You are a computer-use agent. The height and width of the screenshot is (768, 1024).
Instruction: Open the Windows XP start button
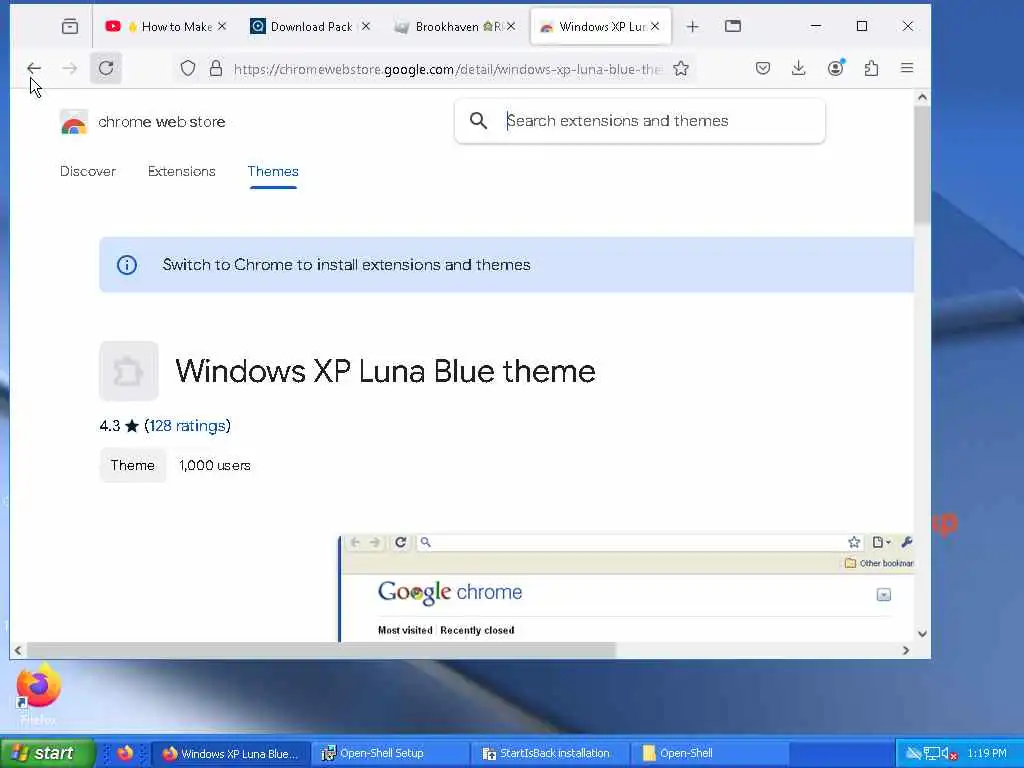[47, 753]
